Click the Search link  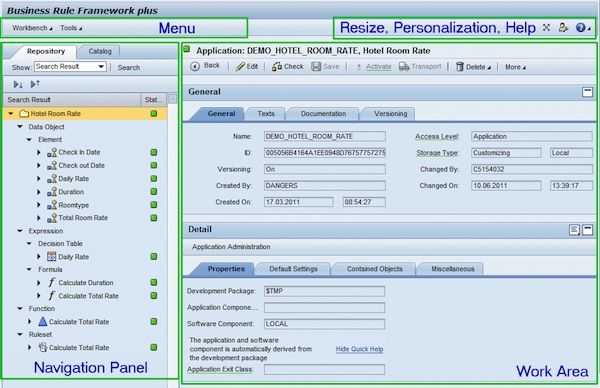[129, 67]
